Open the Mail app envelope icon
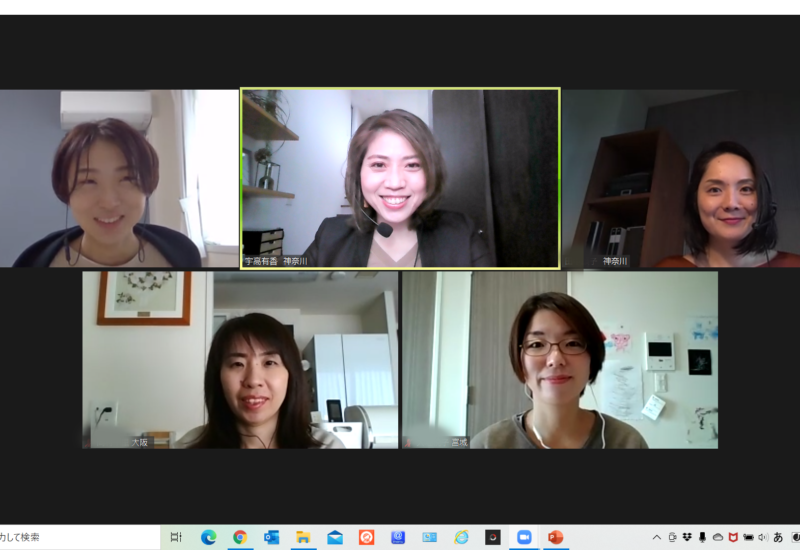Image resolution: width=800 pixels, height=550 pixels. point(335,537)
